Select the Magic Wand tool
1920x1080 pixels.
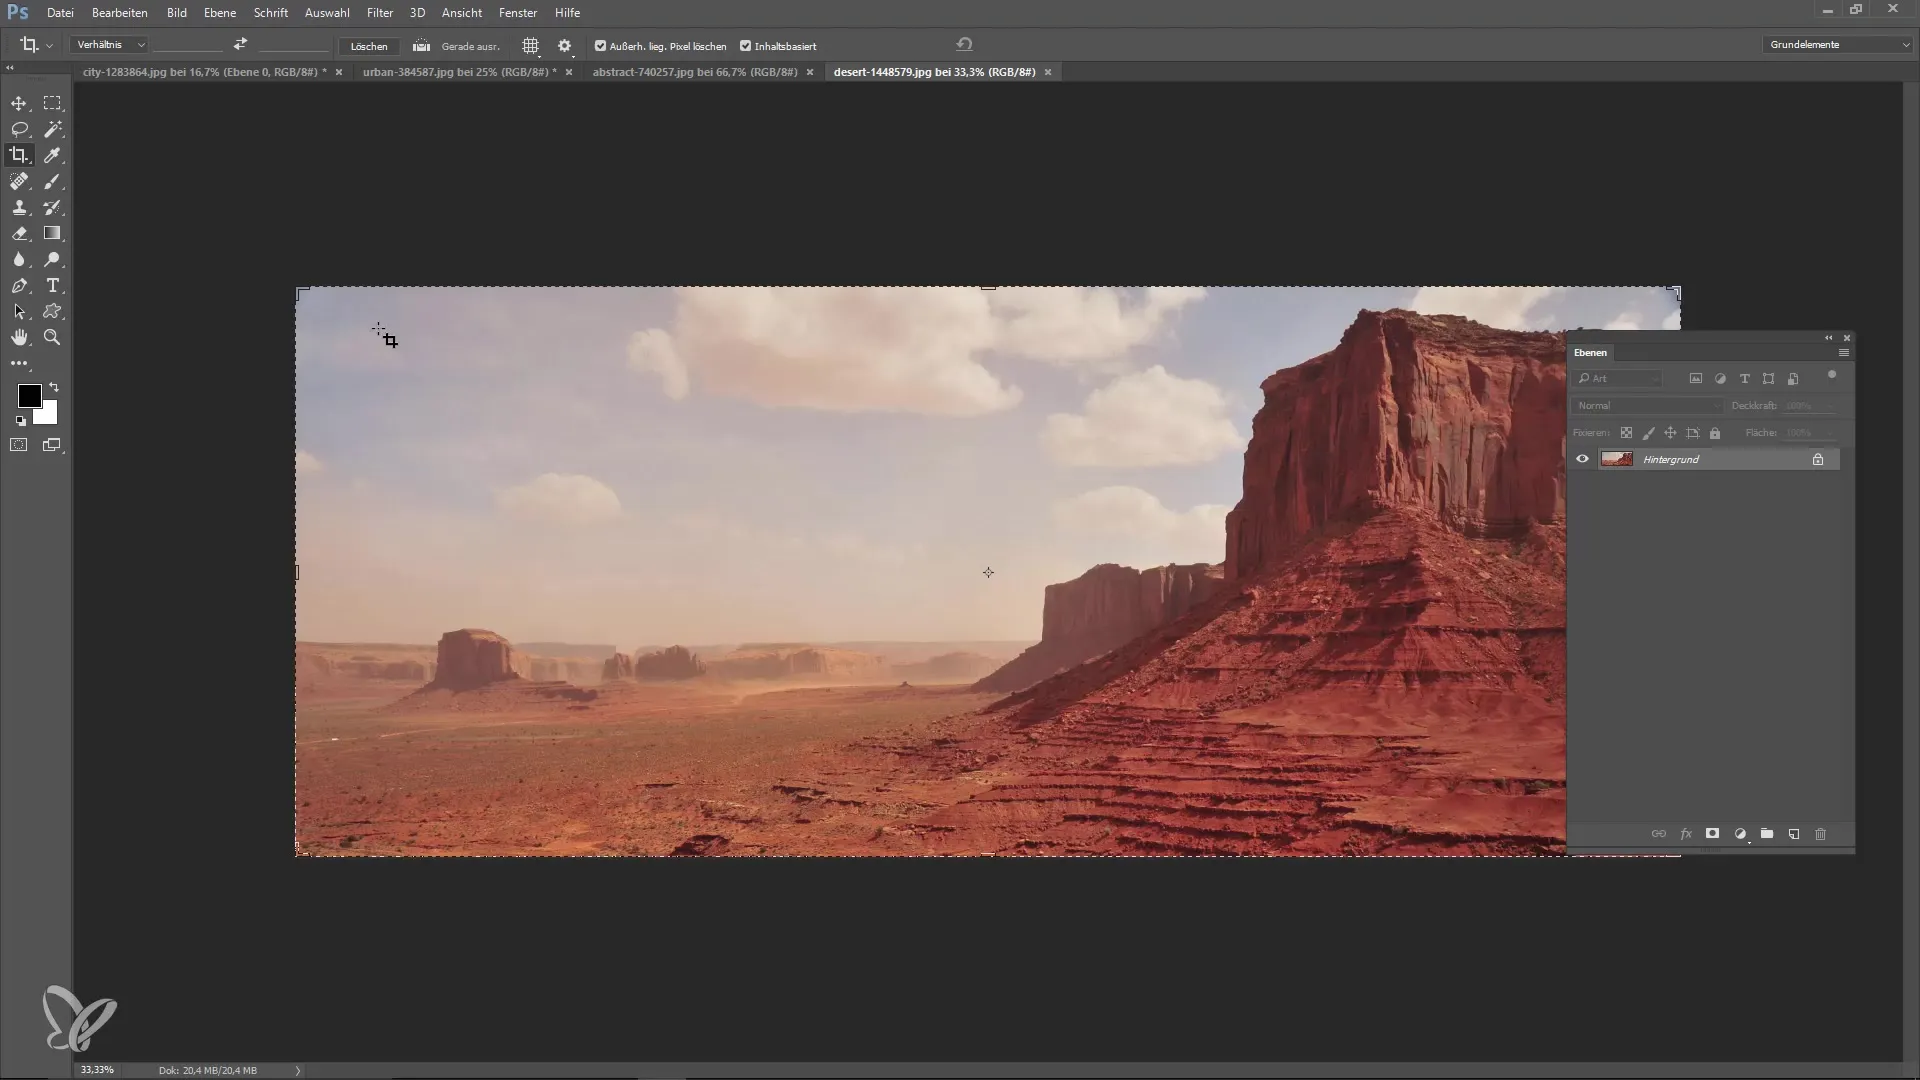[53, 129]
